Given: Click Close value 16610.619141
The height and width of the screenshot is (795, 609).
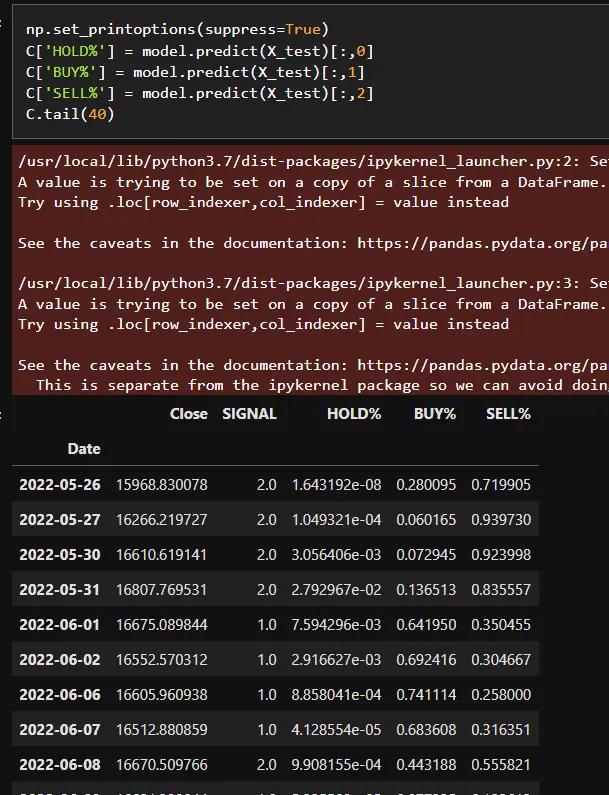Looking at the screenshot, I should (162, 555).
